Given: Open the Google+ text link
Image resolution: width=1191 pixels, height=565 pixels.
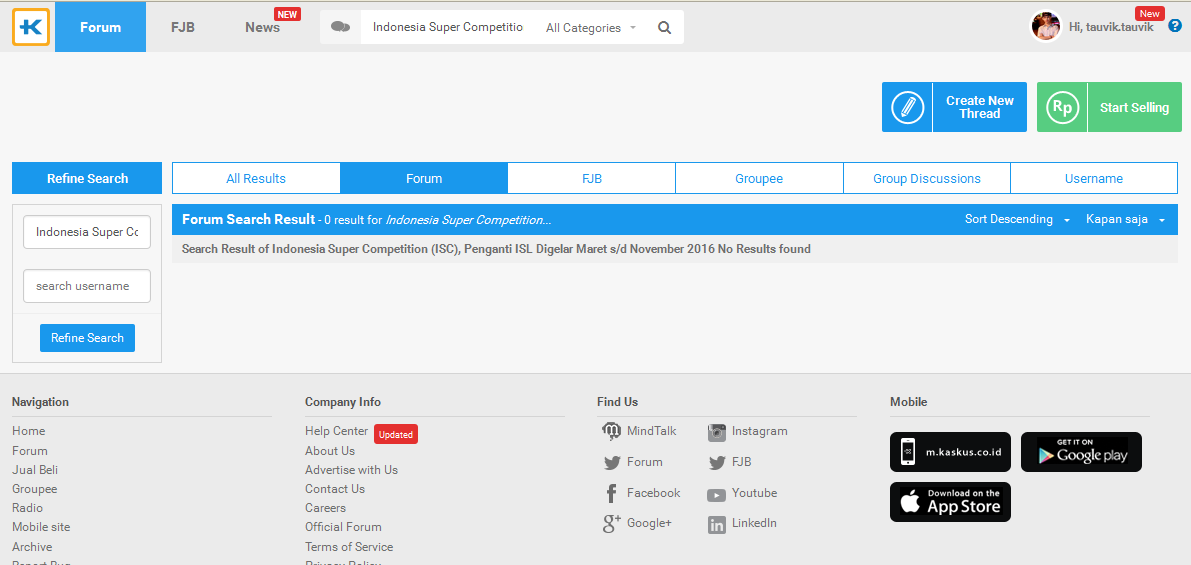Looking at the screenshot, I should click(649, 523).
